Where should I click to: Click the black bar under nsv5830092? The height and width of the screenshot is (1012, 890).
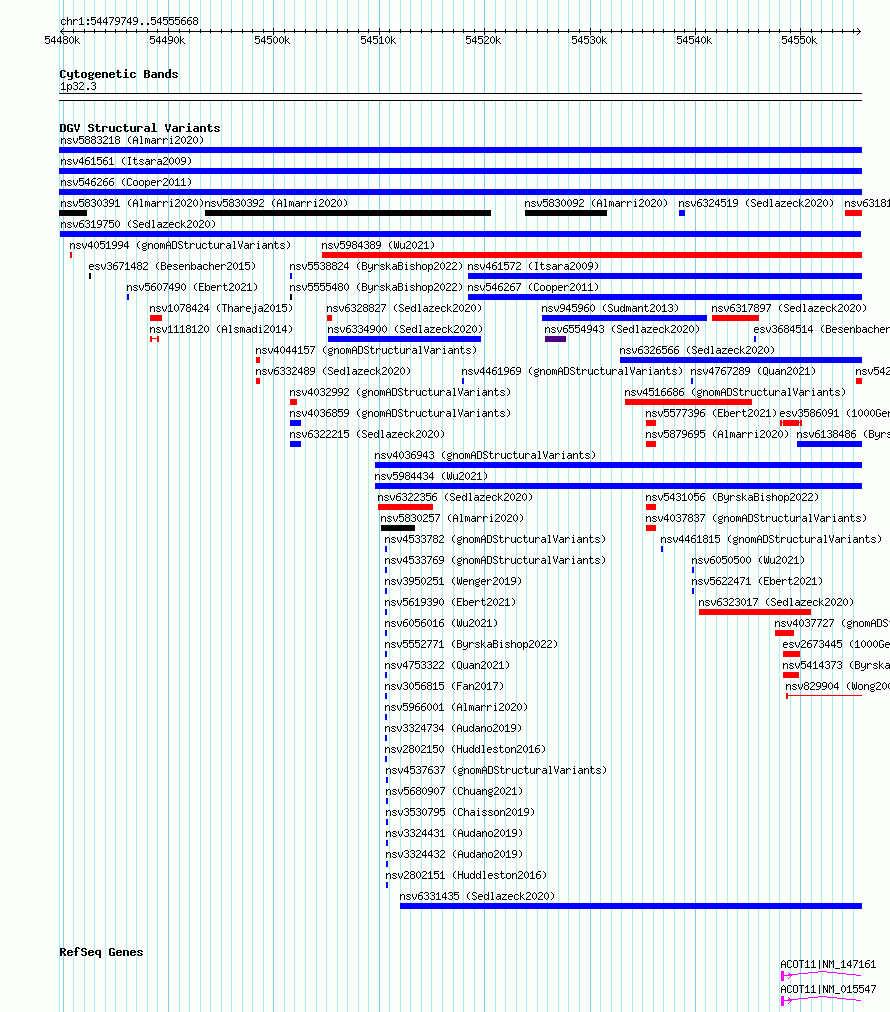pyautogui.click(x=566, y=213)
